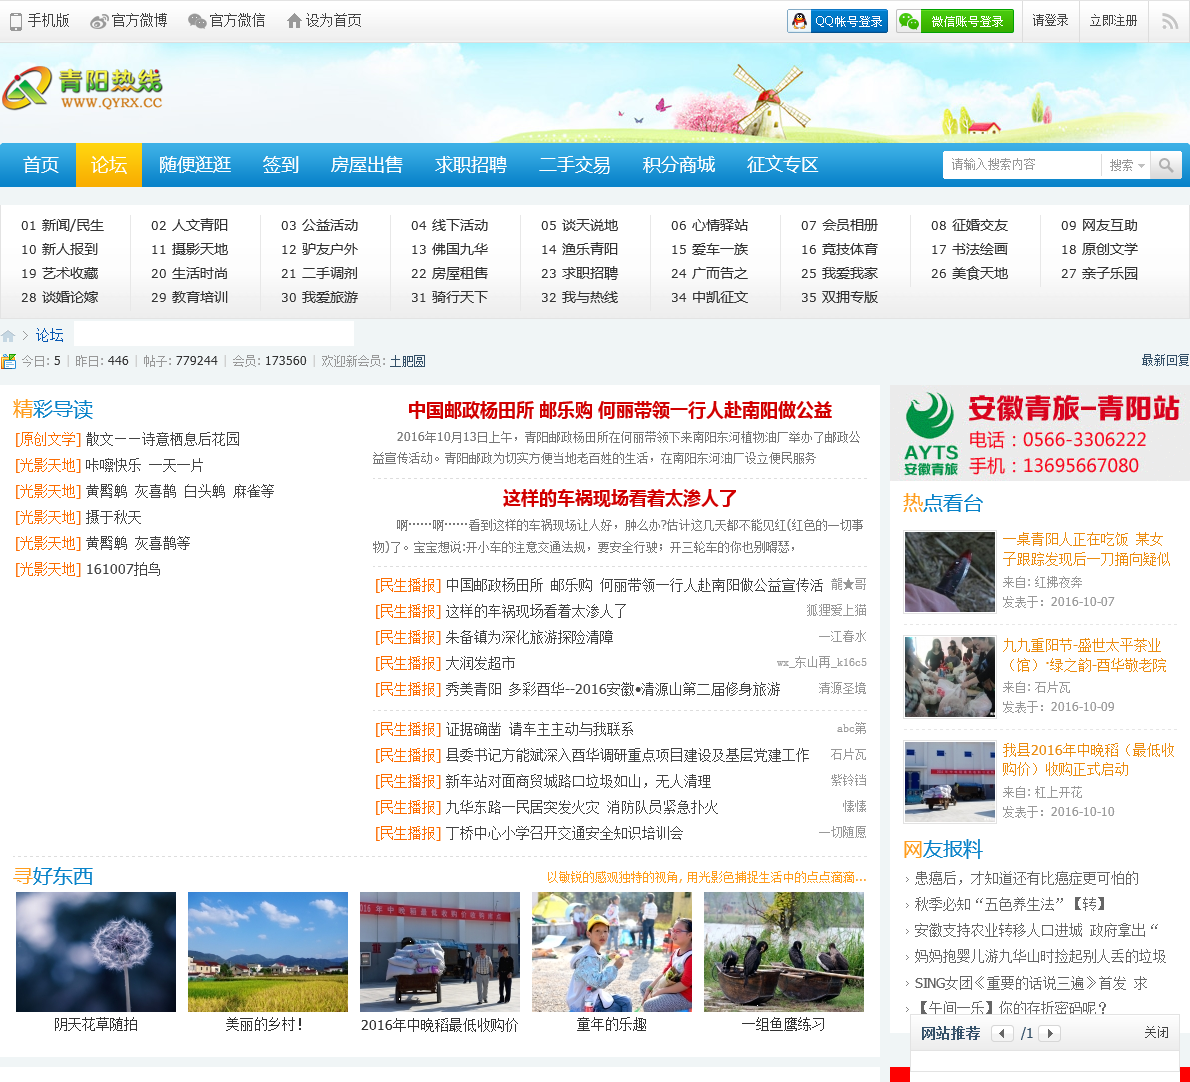Open forum section 30 我爱旅游
Viewport: 1190px width, 1082px height.
[319, 297]
